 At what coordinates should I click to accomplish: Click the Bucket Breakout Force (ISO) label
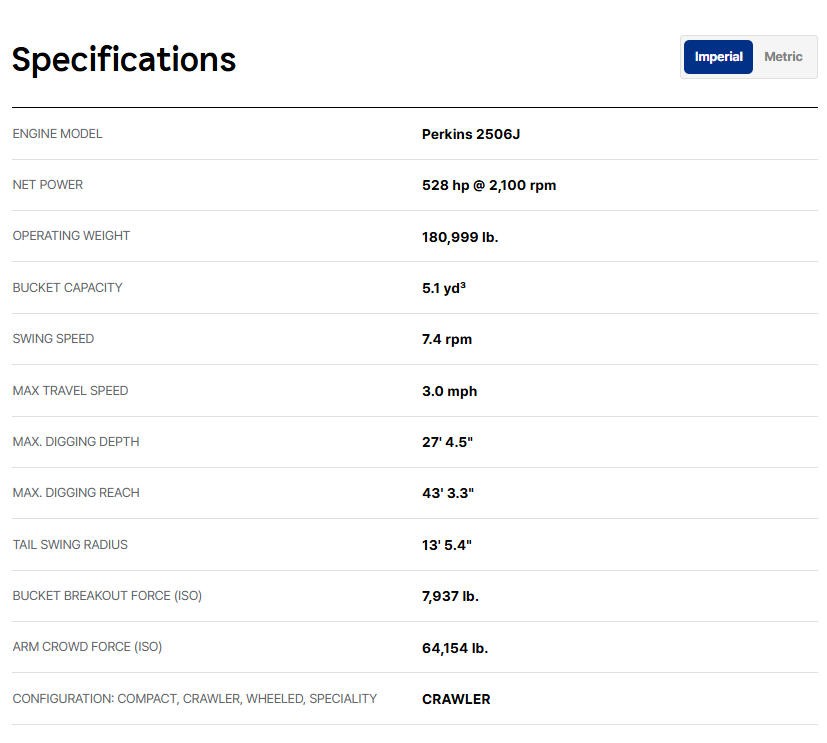tap(107, 596)
